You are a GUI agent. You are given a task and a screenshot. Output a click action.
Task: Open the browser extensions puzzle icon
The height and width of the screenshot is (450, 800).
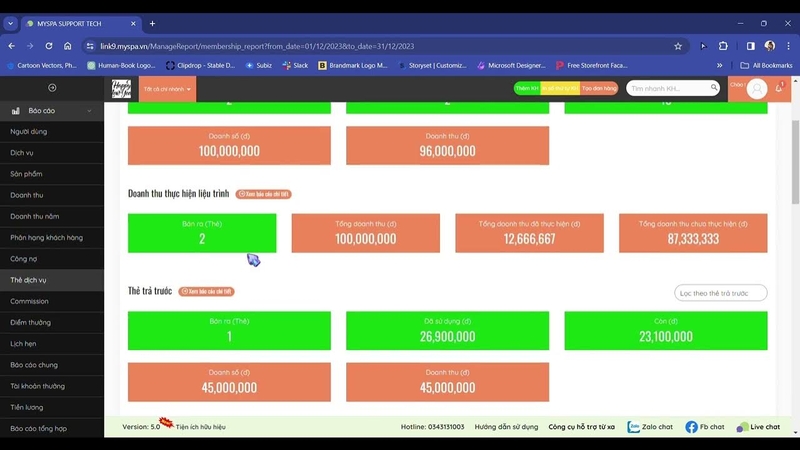(x=723, y=46)
